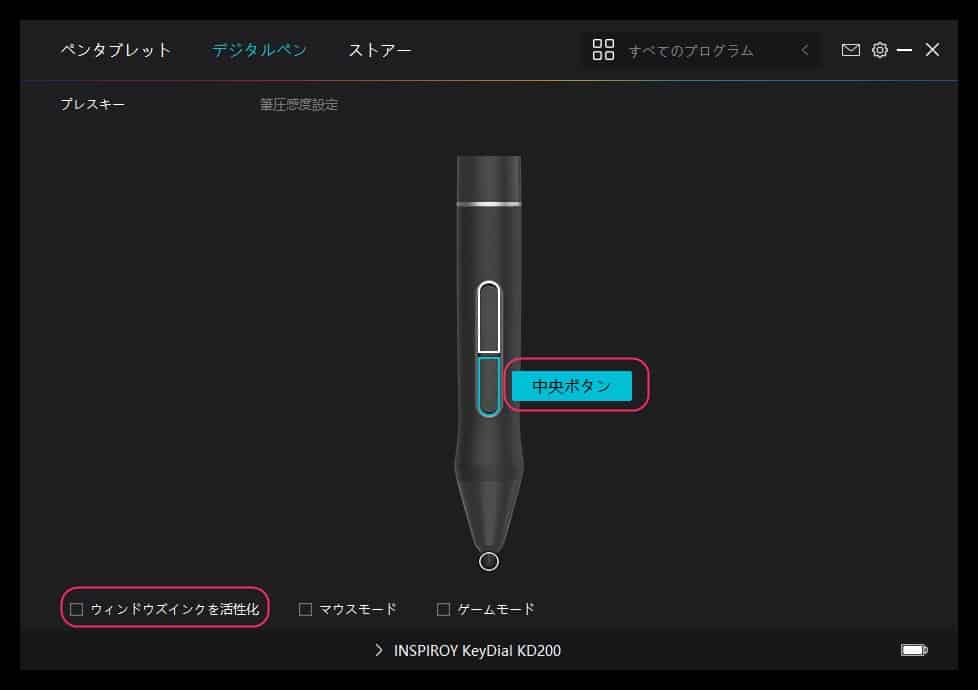
Task: Open the mail feedback icon
Action: tap(851, 50)
